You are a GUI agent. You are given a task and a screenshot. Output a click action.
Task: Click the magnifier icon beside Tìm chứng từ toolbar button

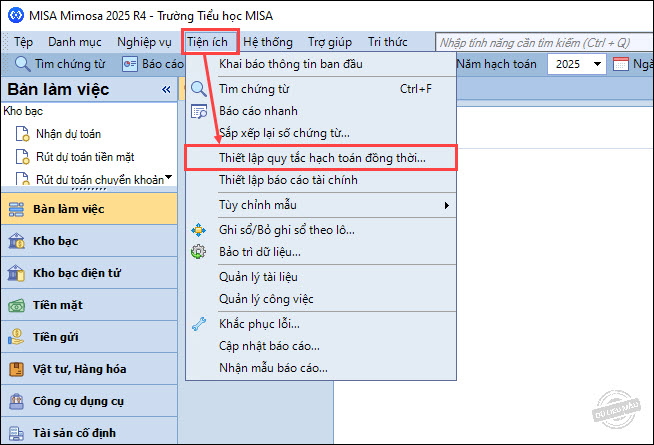22,64
